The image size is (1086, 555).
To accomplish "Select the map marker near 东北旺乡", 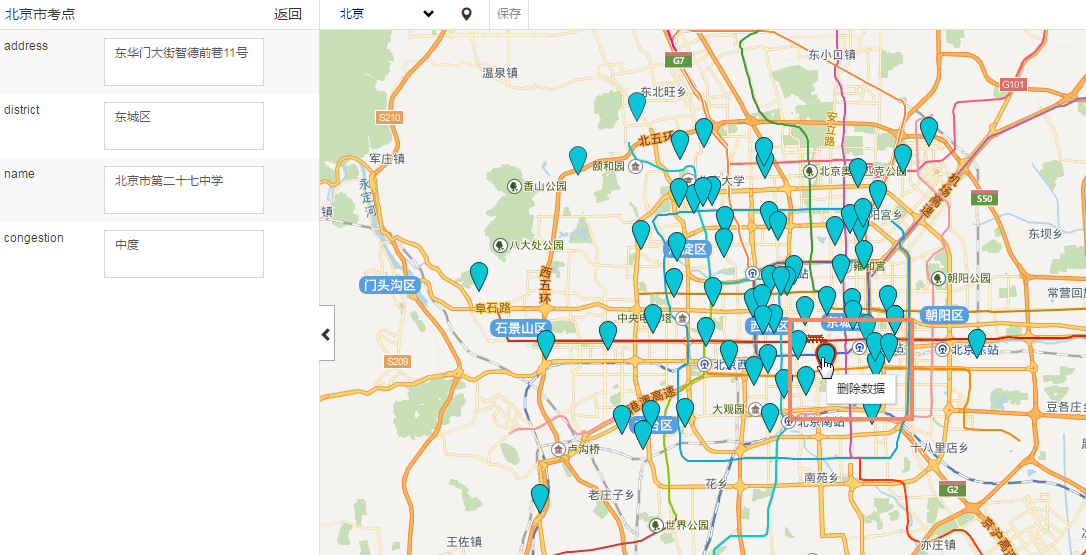I will coord(637,106).
